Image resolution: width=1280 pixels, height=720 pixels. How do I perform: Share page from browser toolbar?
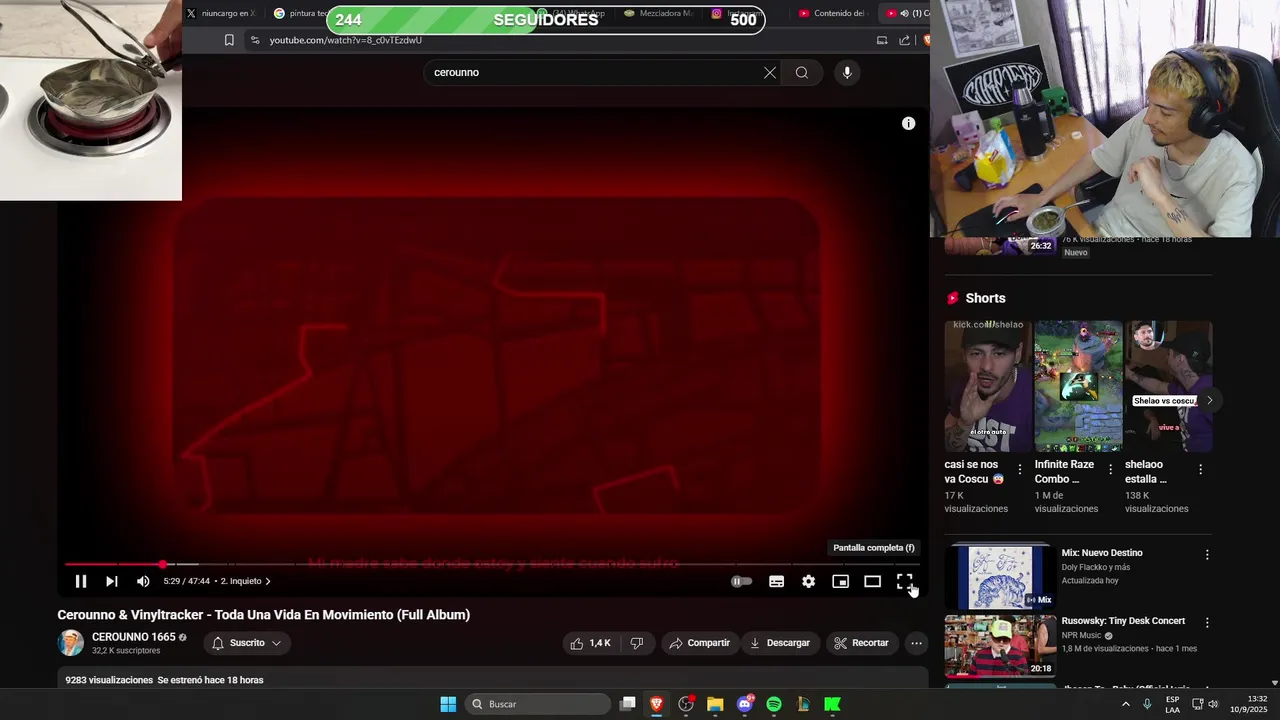(x=904, y=40)
